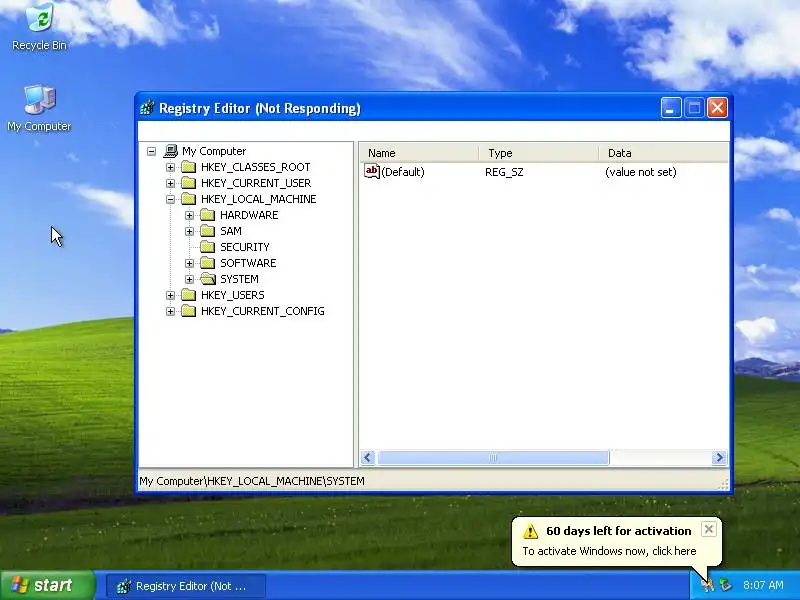Select the HKEY_LOCAL_MACHINE label
This screenshot has height=600, width=800.
click(259, 199)
